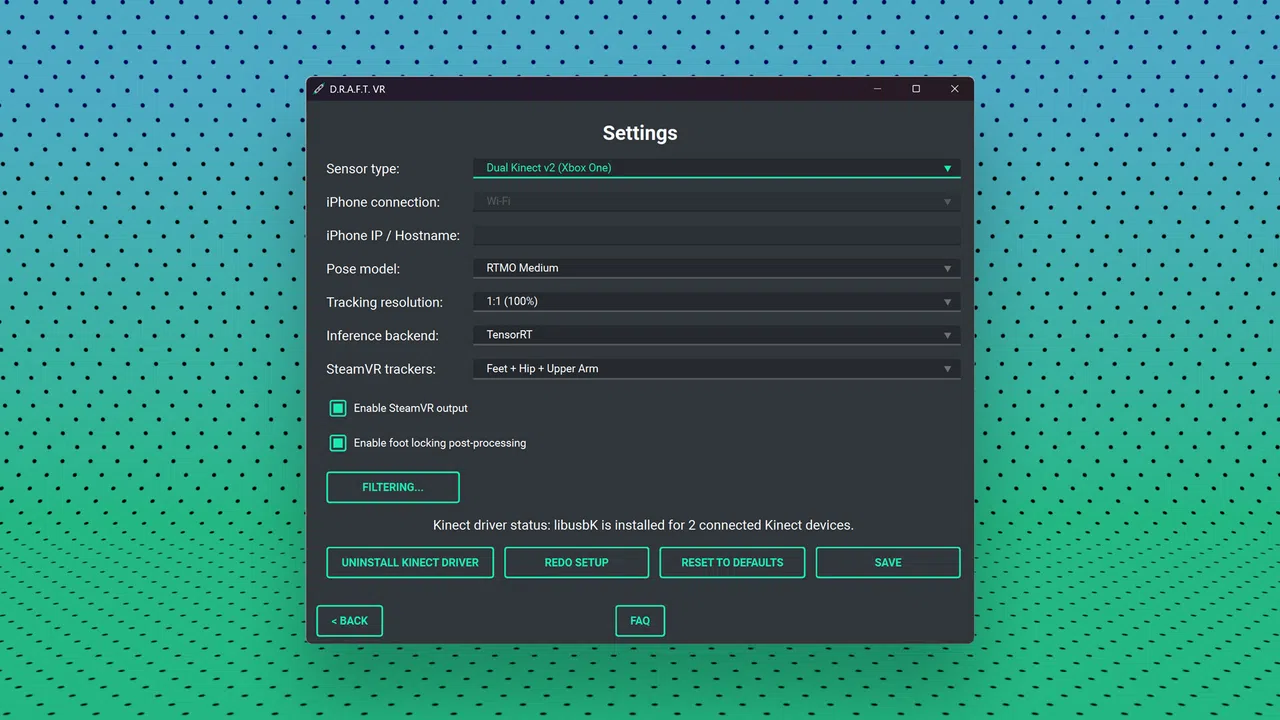The image size is (1280, 720).
Task: Click the Tracking resolution label
Action: (x=384, y=302)
